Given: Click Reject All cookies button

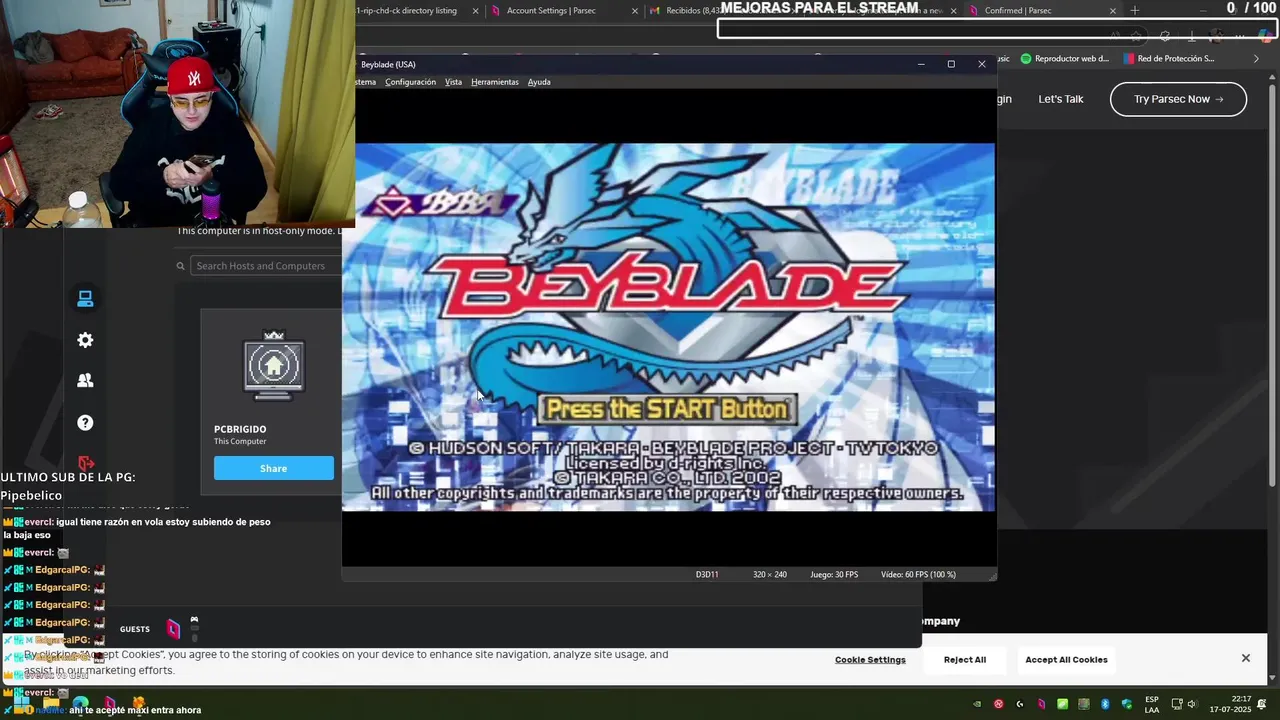Looking at the screenshot, I should coord(965,660).
